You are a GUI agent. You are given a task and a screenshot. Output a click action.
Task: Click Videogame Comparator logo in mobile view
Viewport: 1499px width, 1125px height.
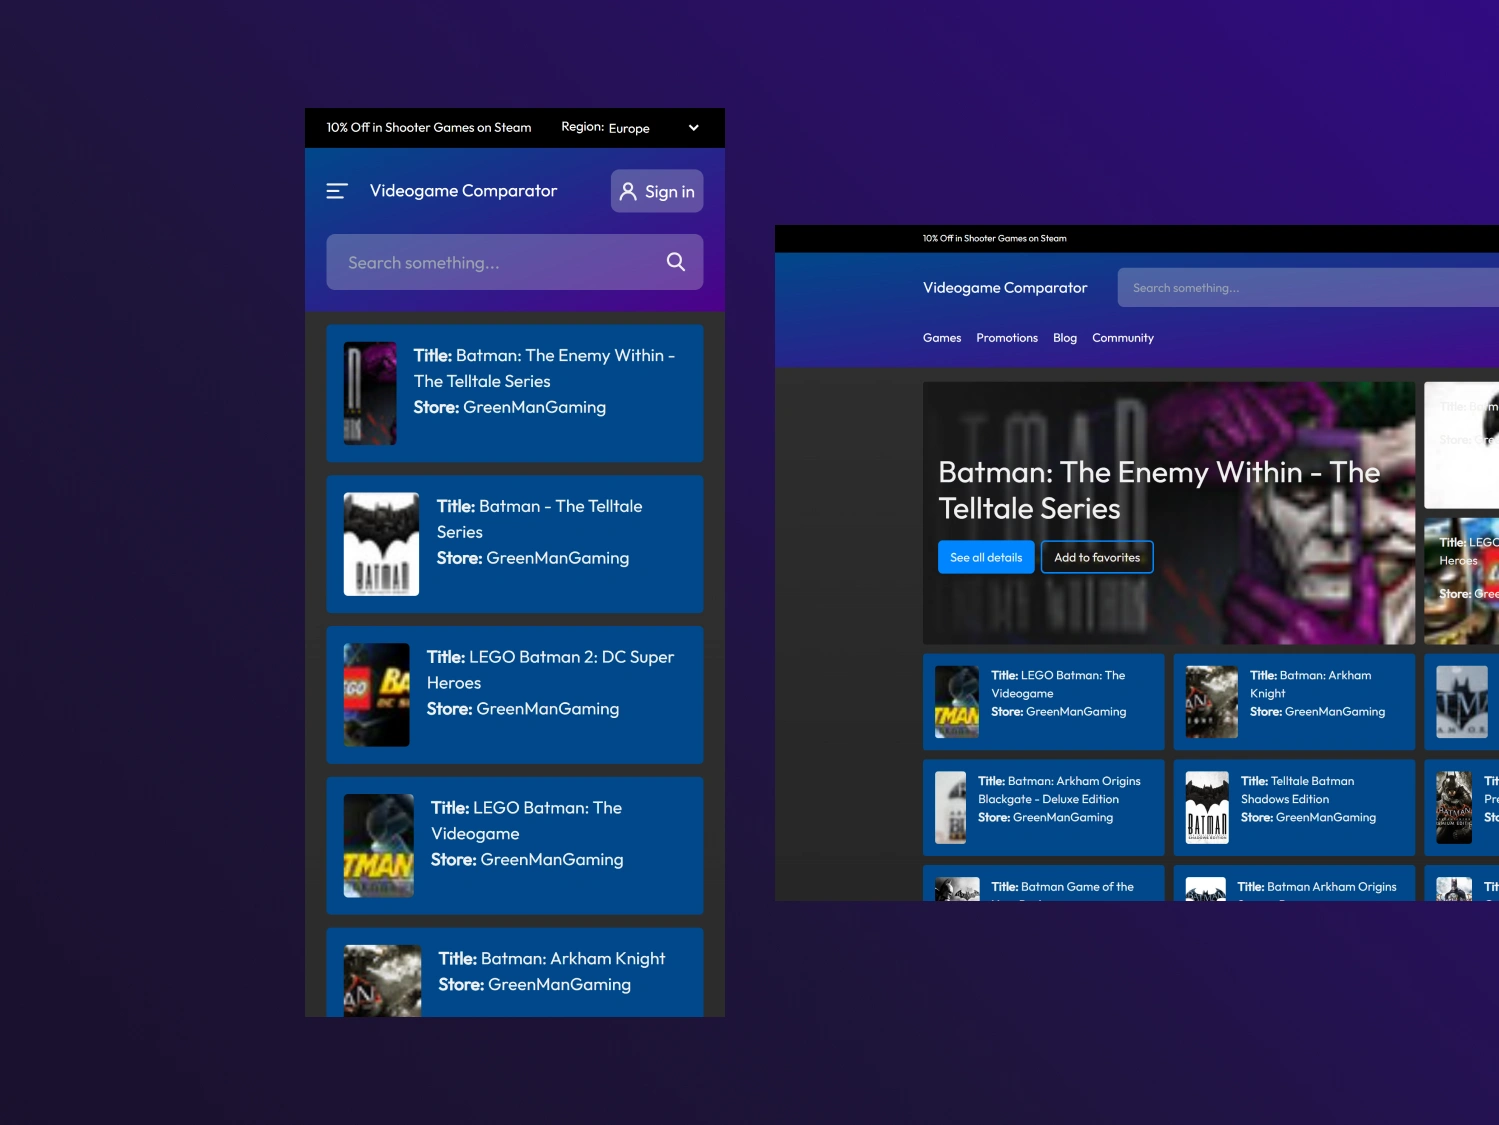point(463,191)
